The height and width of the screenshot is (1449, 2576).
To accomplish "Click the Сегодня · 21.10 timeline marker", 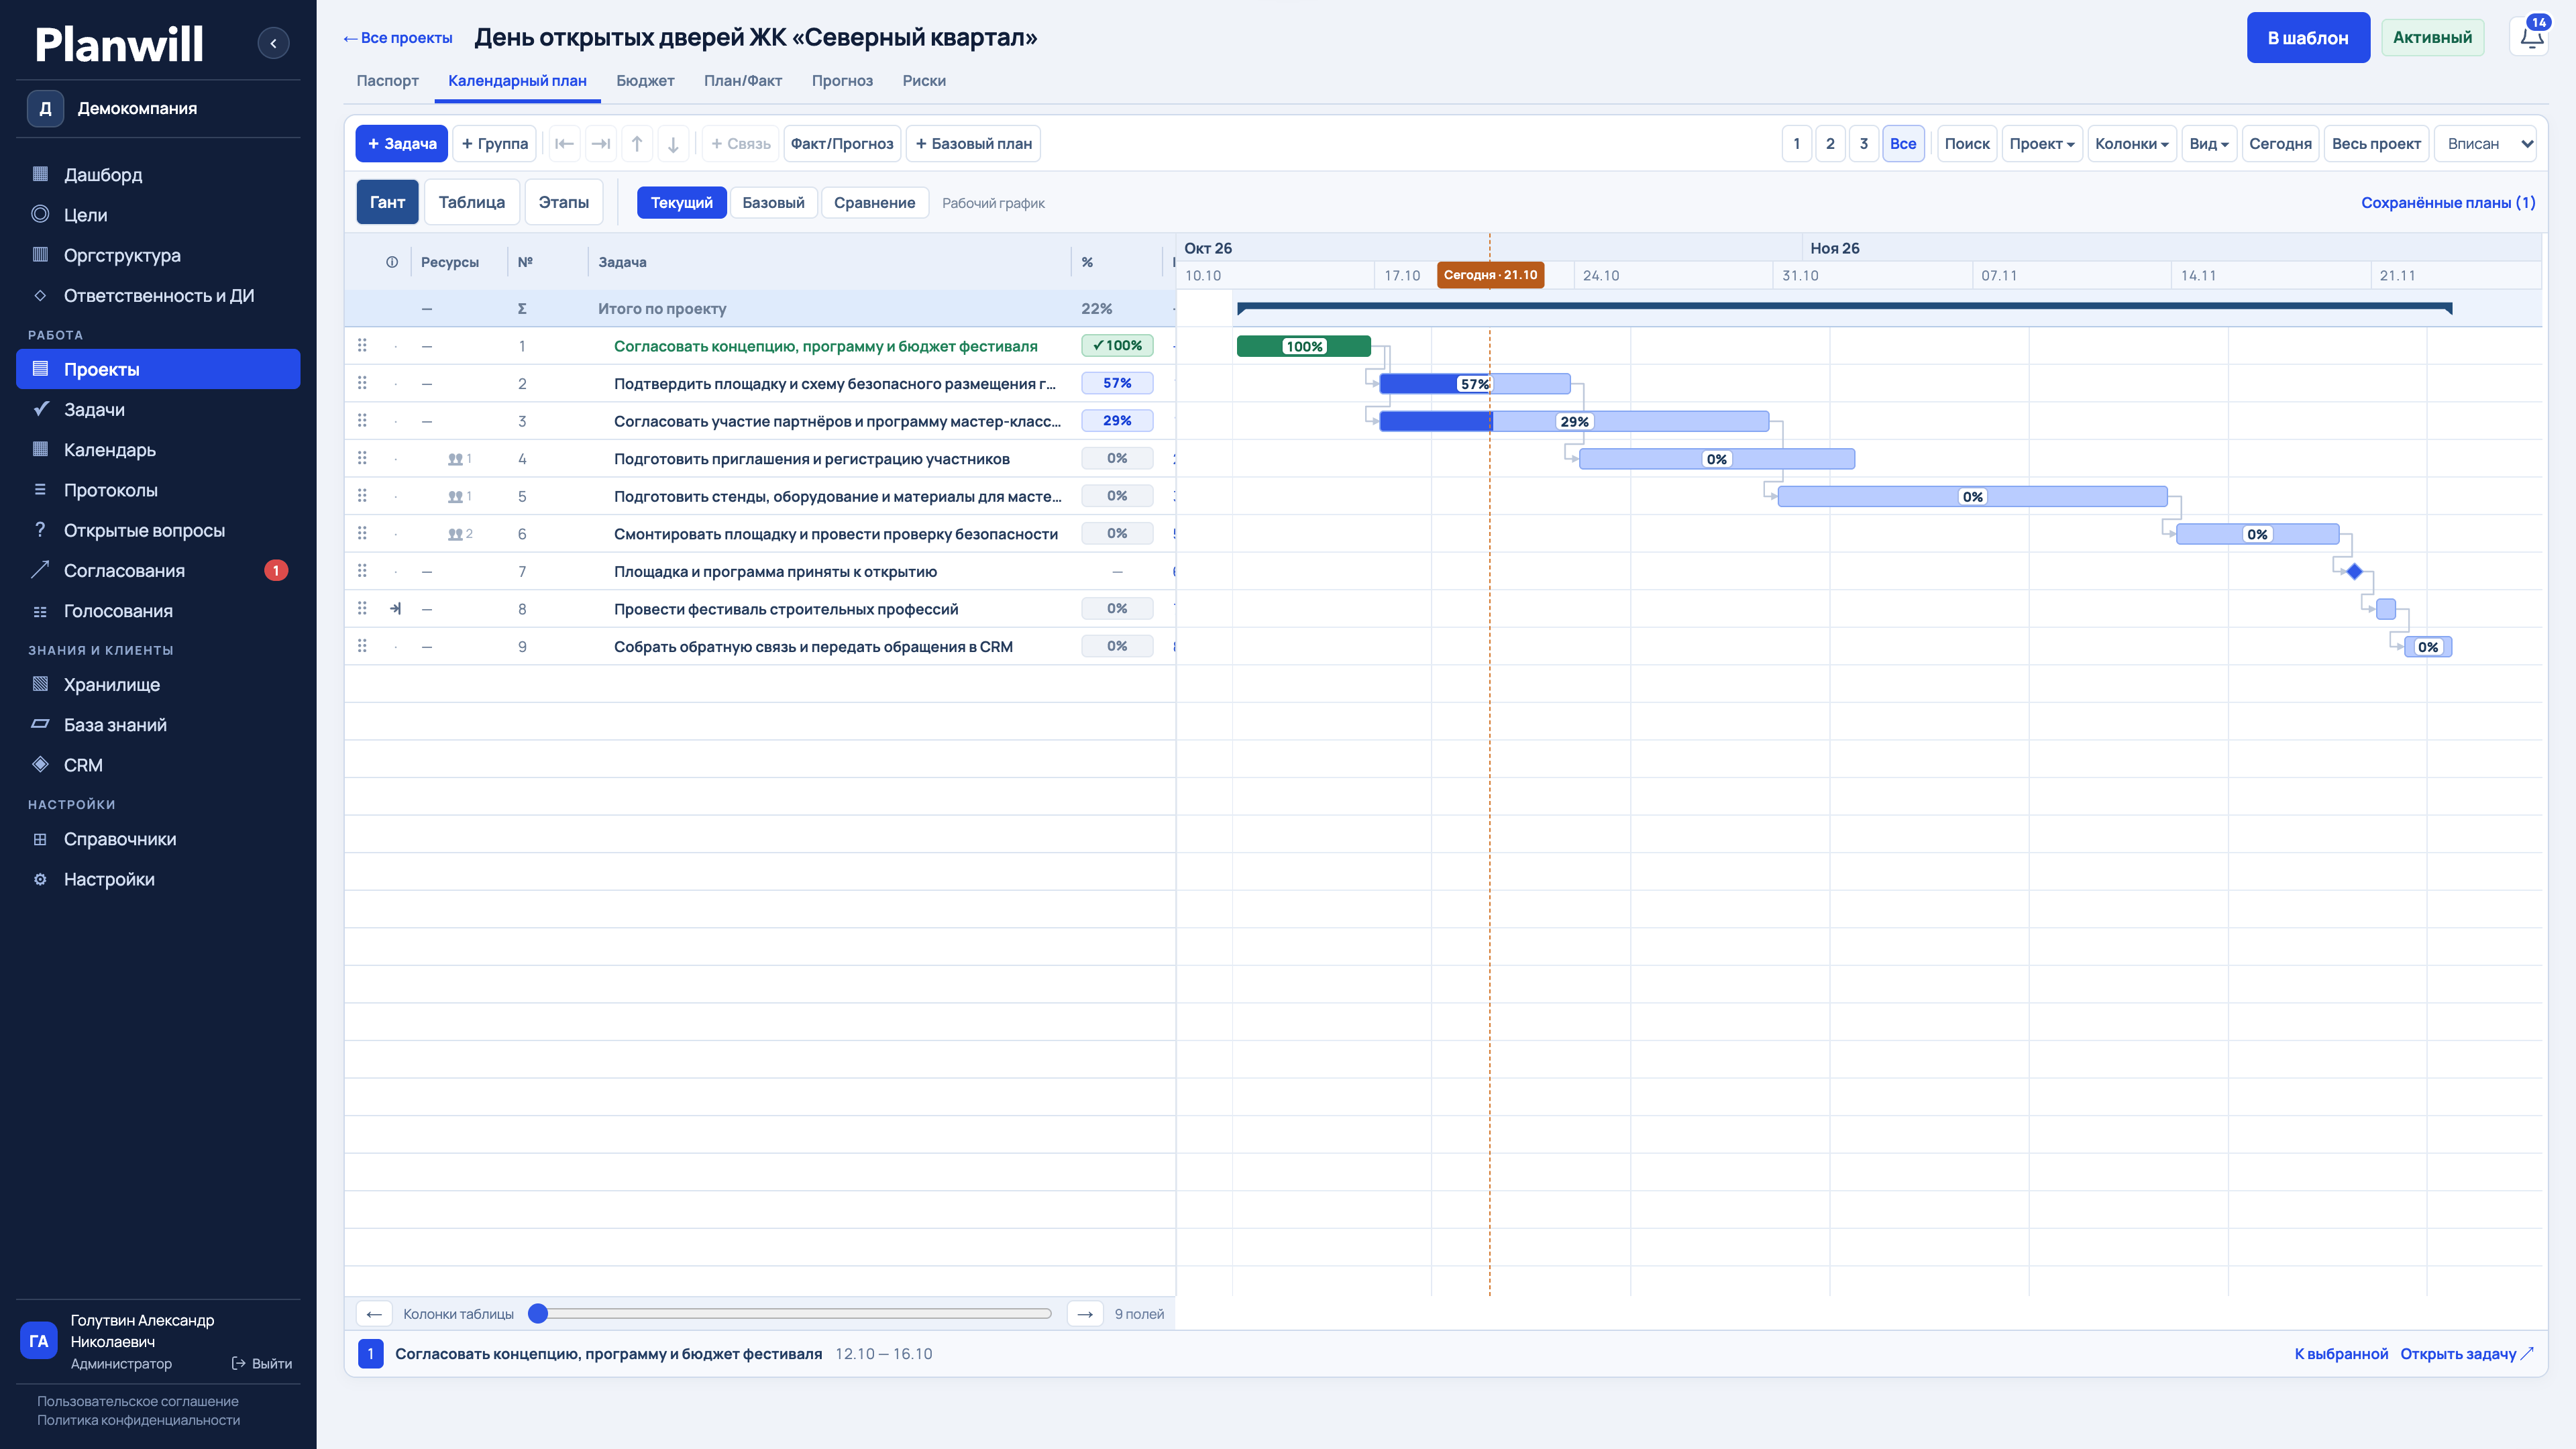I will coord(1490,275).
